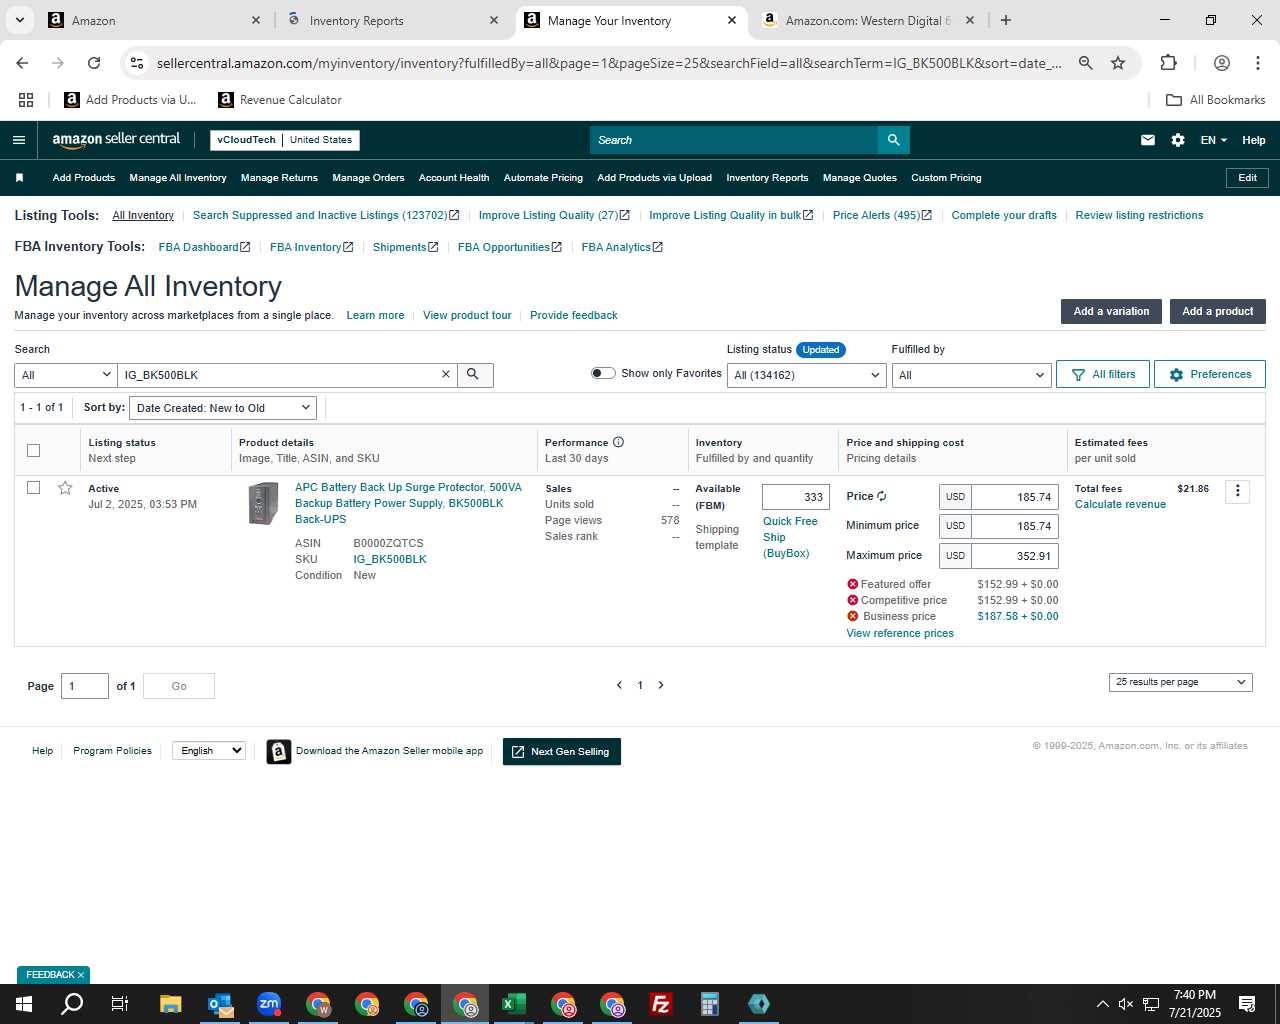Click the Calculate revenue link
1280x1024 pixels.
pos(1120,504)
